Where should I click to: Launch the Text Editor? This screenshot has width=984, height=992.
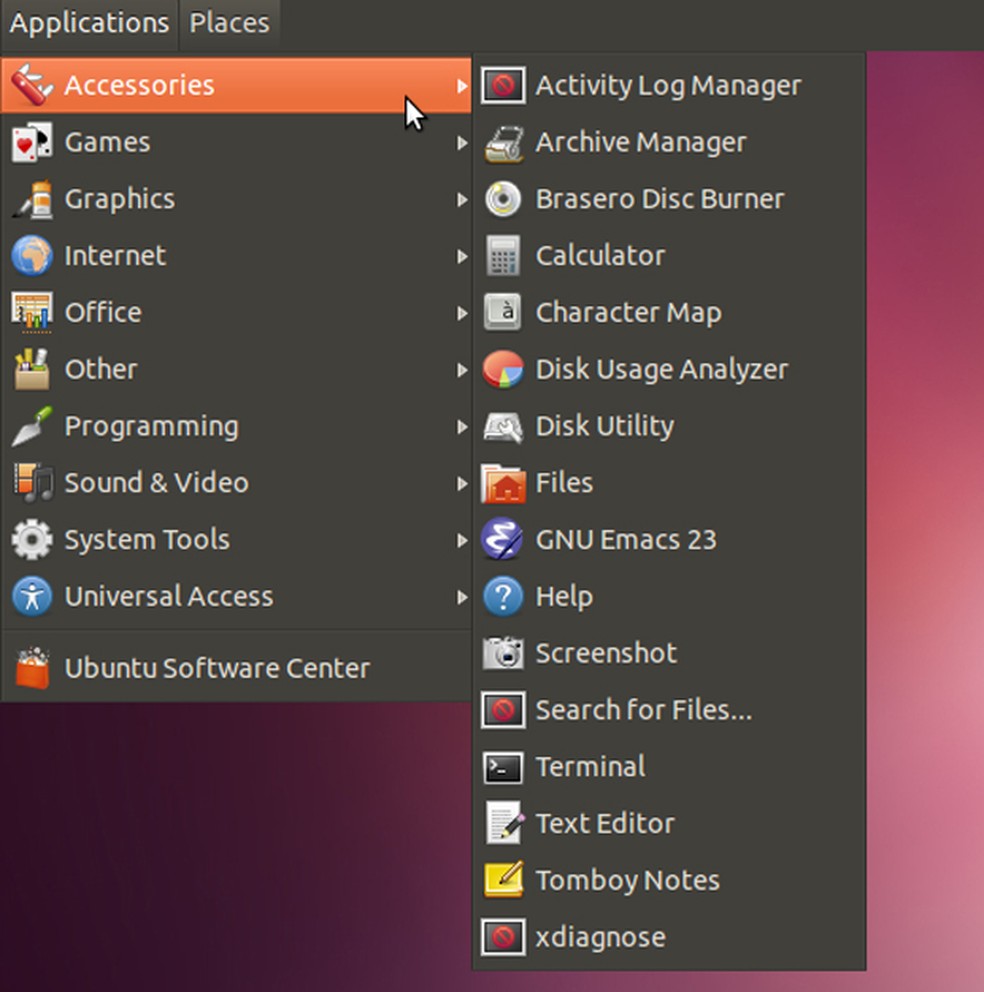pyautogui.click(x=604, y=823)
